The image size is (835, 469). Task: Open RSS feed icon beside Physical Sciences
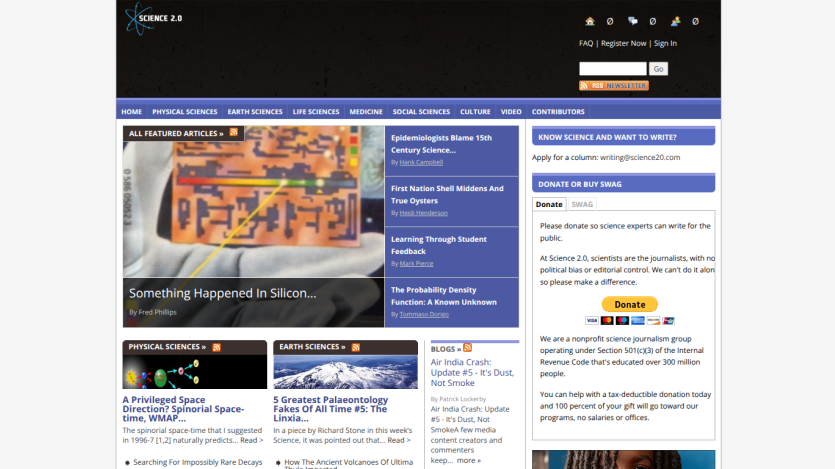[x=216, y=347]
